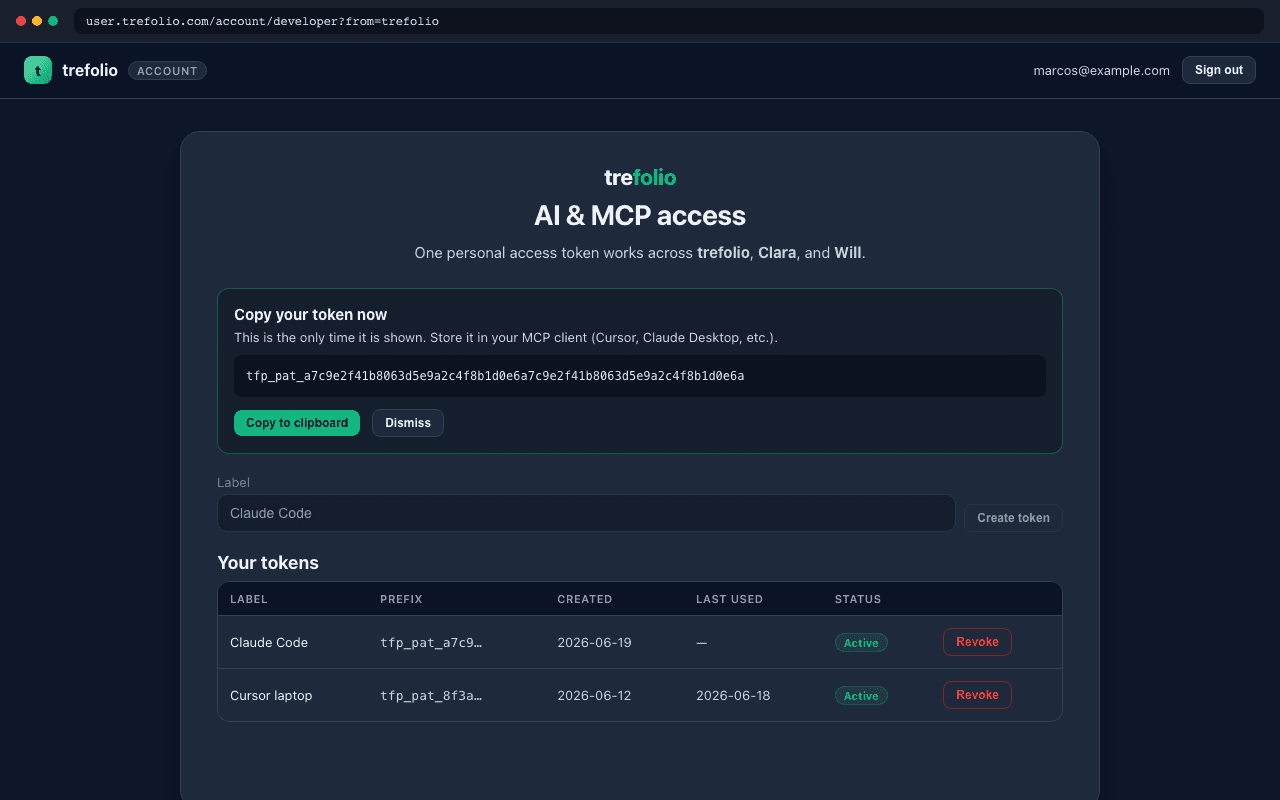Click the ACCOUNT badge in header
The width and height of the screenshot is (1280, 800).
[x=167, y=71]
